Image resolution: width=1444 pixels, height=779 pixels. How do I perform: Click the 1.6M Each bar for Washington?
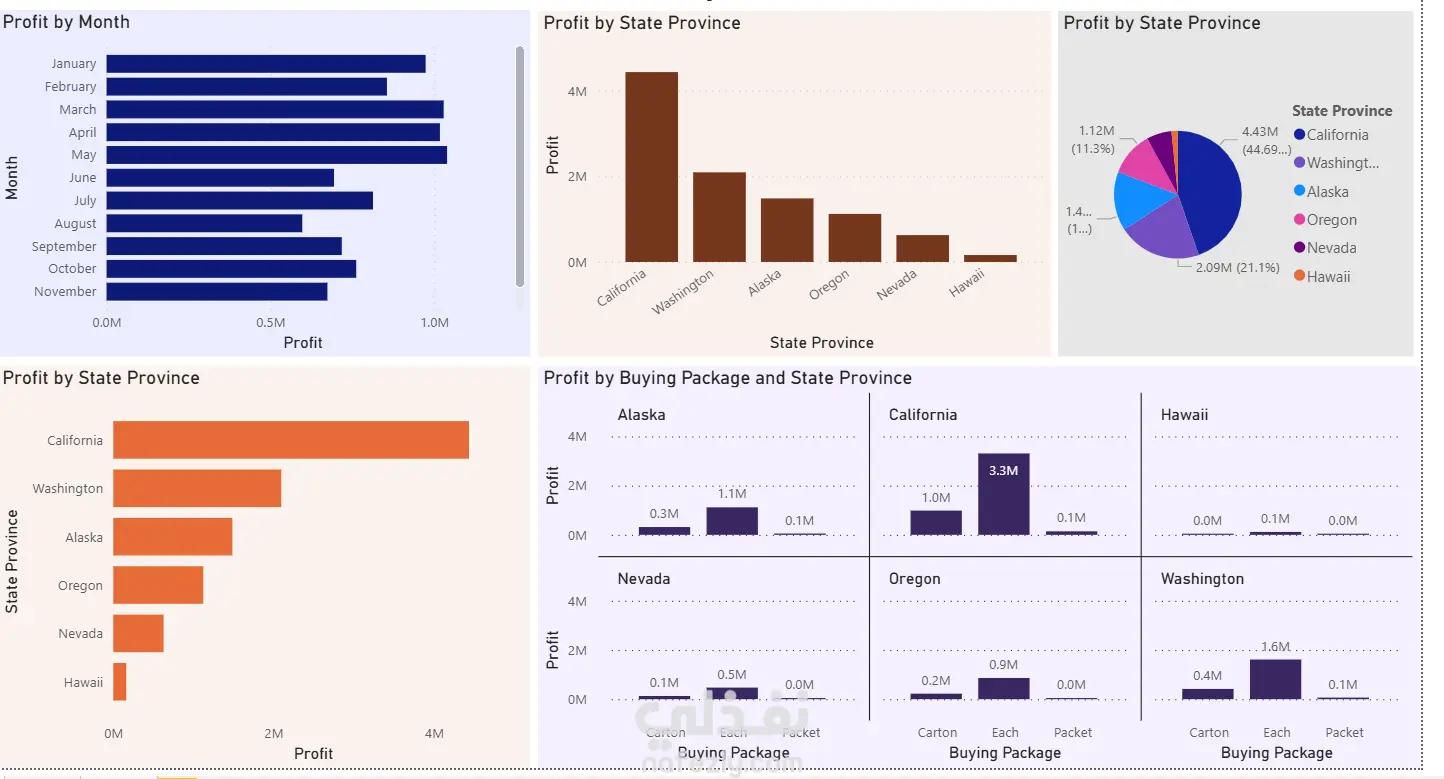tap(1276, 679)
